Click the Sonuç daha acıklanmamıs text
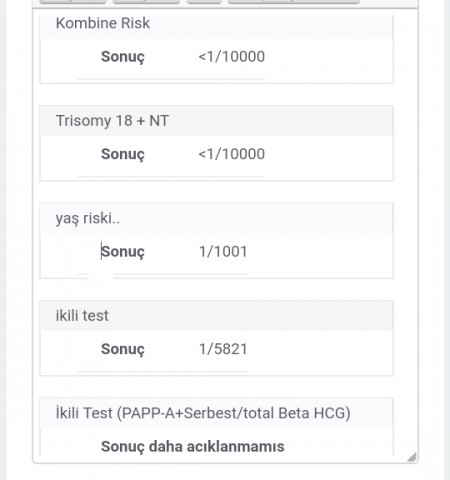The image size is (450, 480). point(193,447)
